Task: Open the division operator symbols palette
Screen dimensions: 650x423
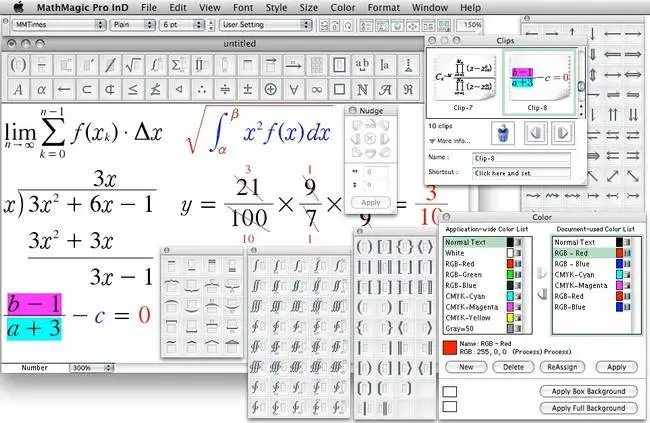Action: point(225,89)
